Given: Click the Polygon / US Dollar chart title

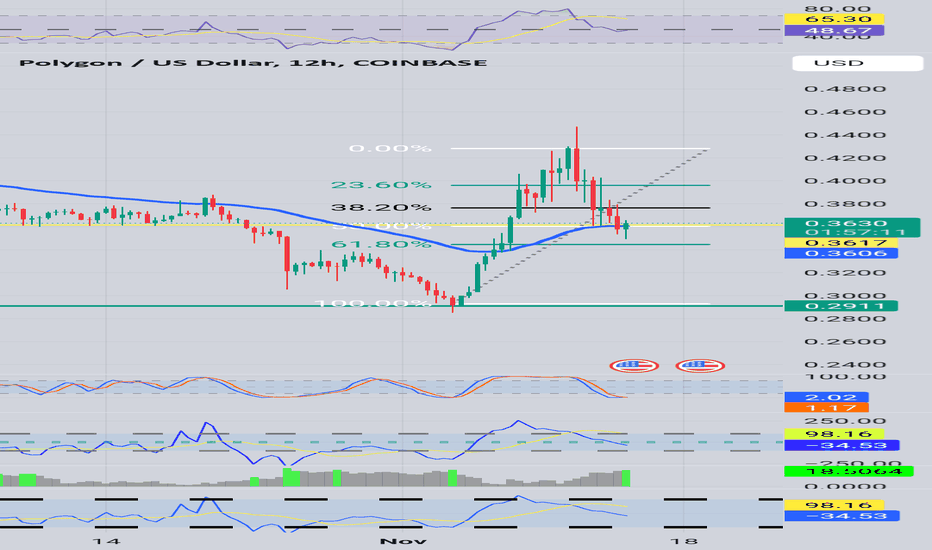Looking at the screenshot, I should (x=253, y=62).
